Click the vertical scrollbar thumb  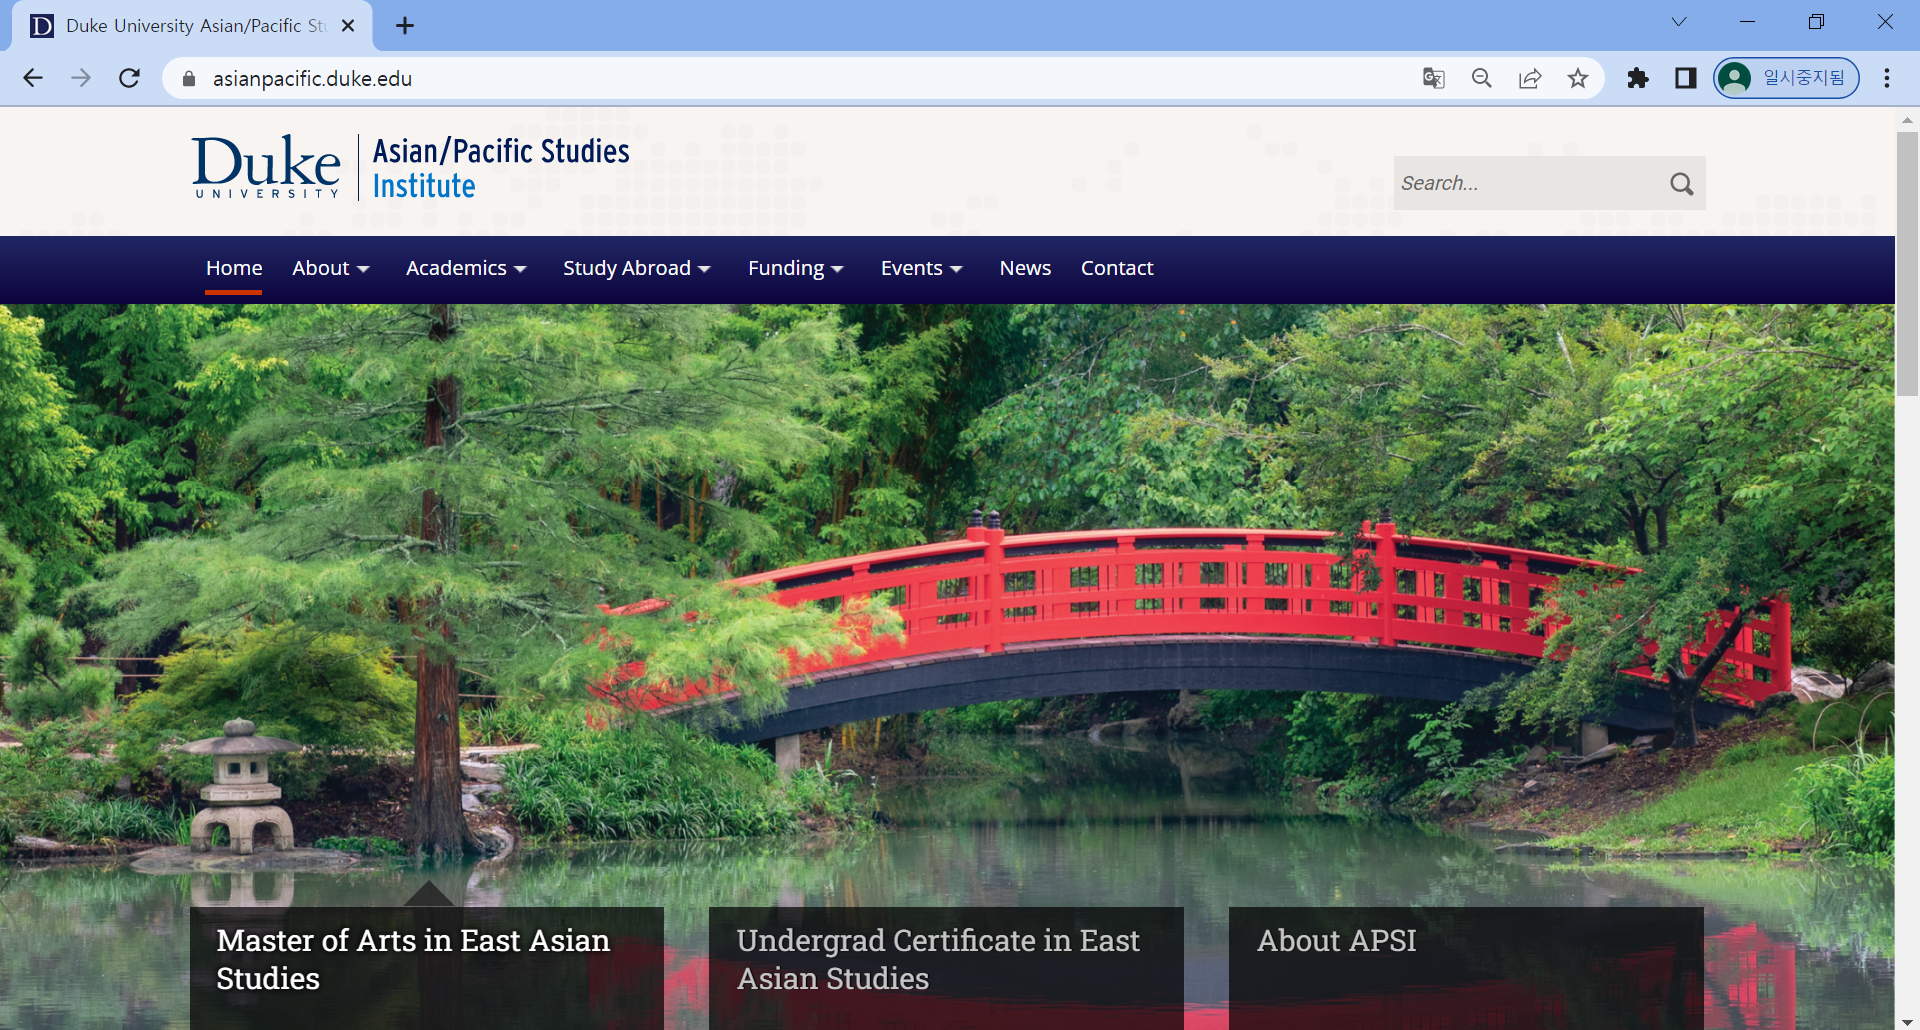tap(1907, 264)
